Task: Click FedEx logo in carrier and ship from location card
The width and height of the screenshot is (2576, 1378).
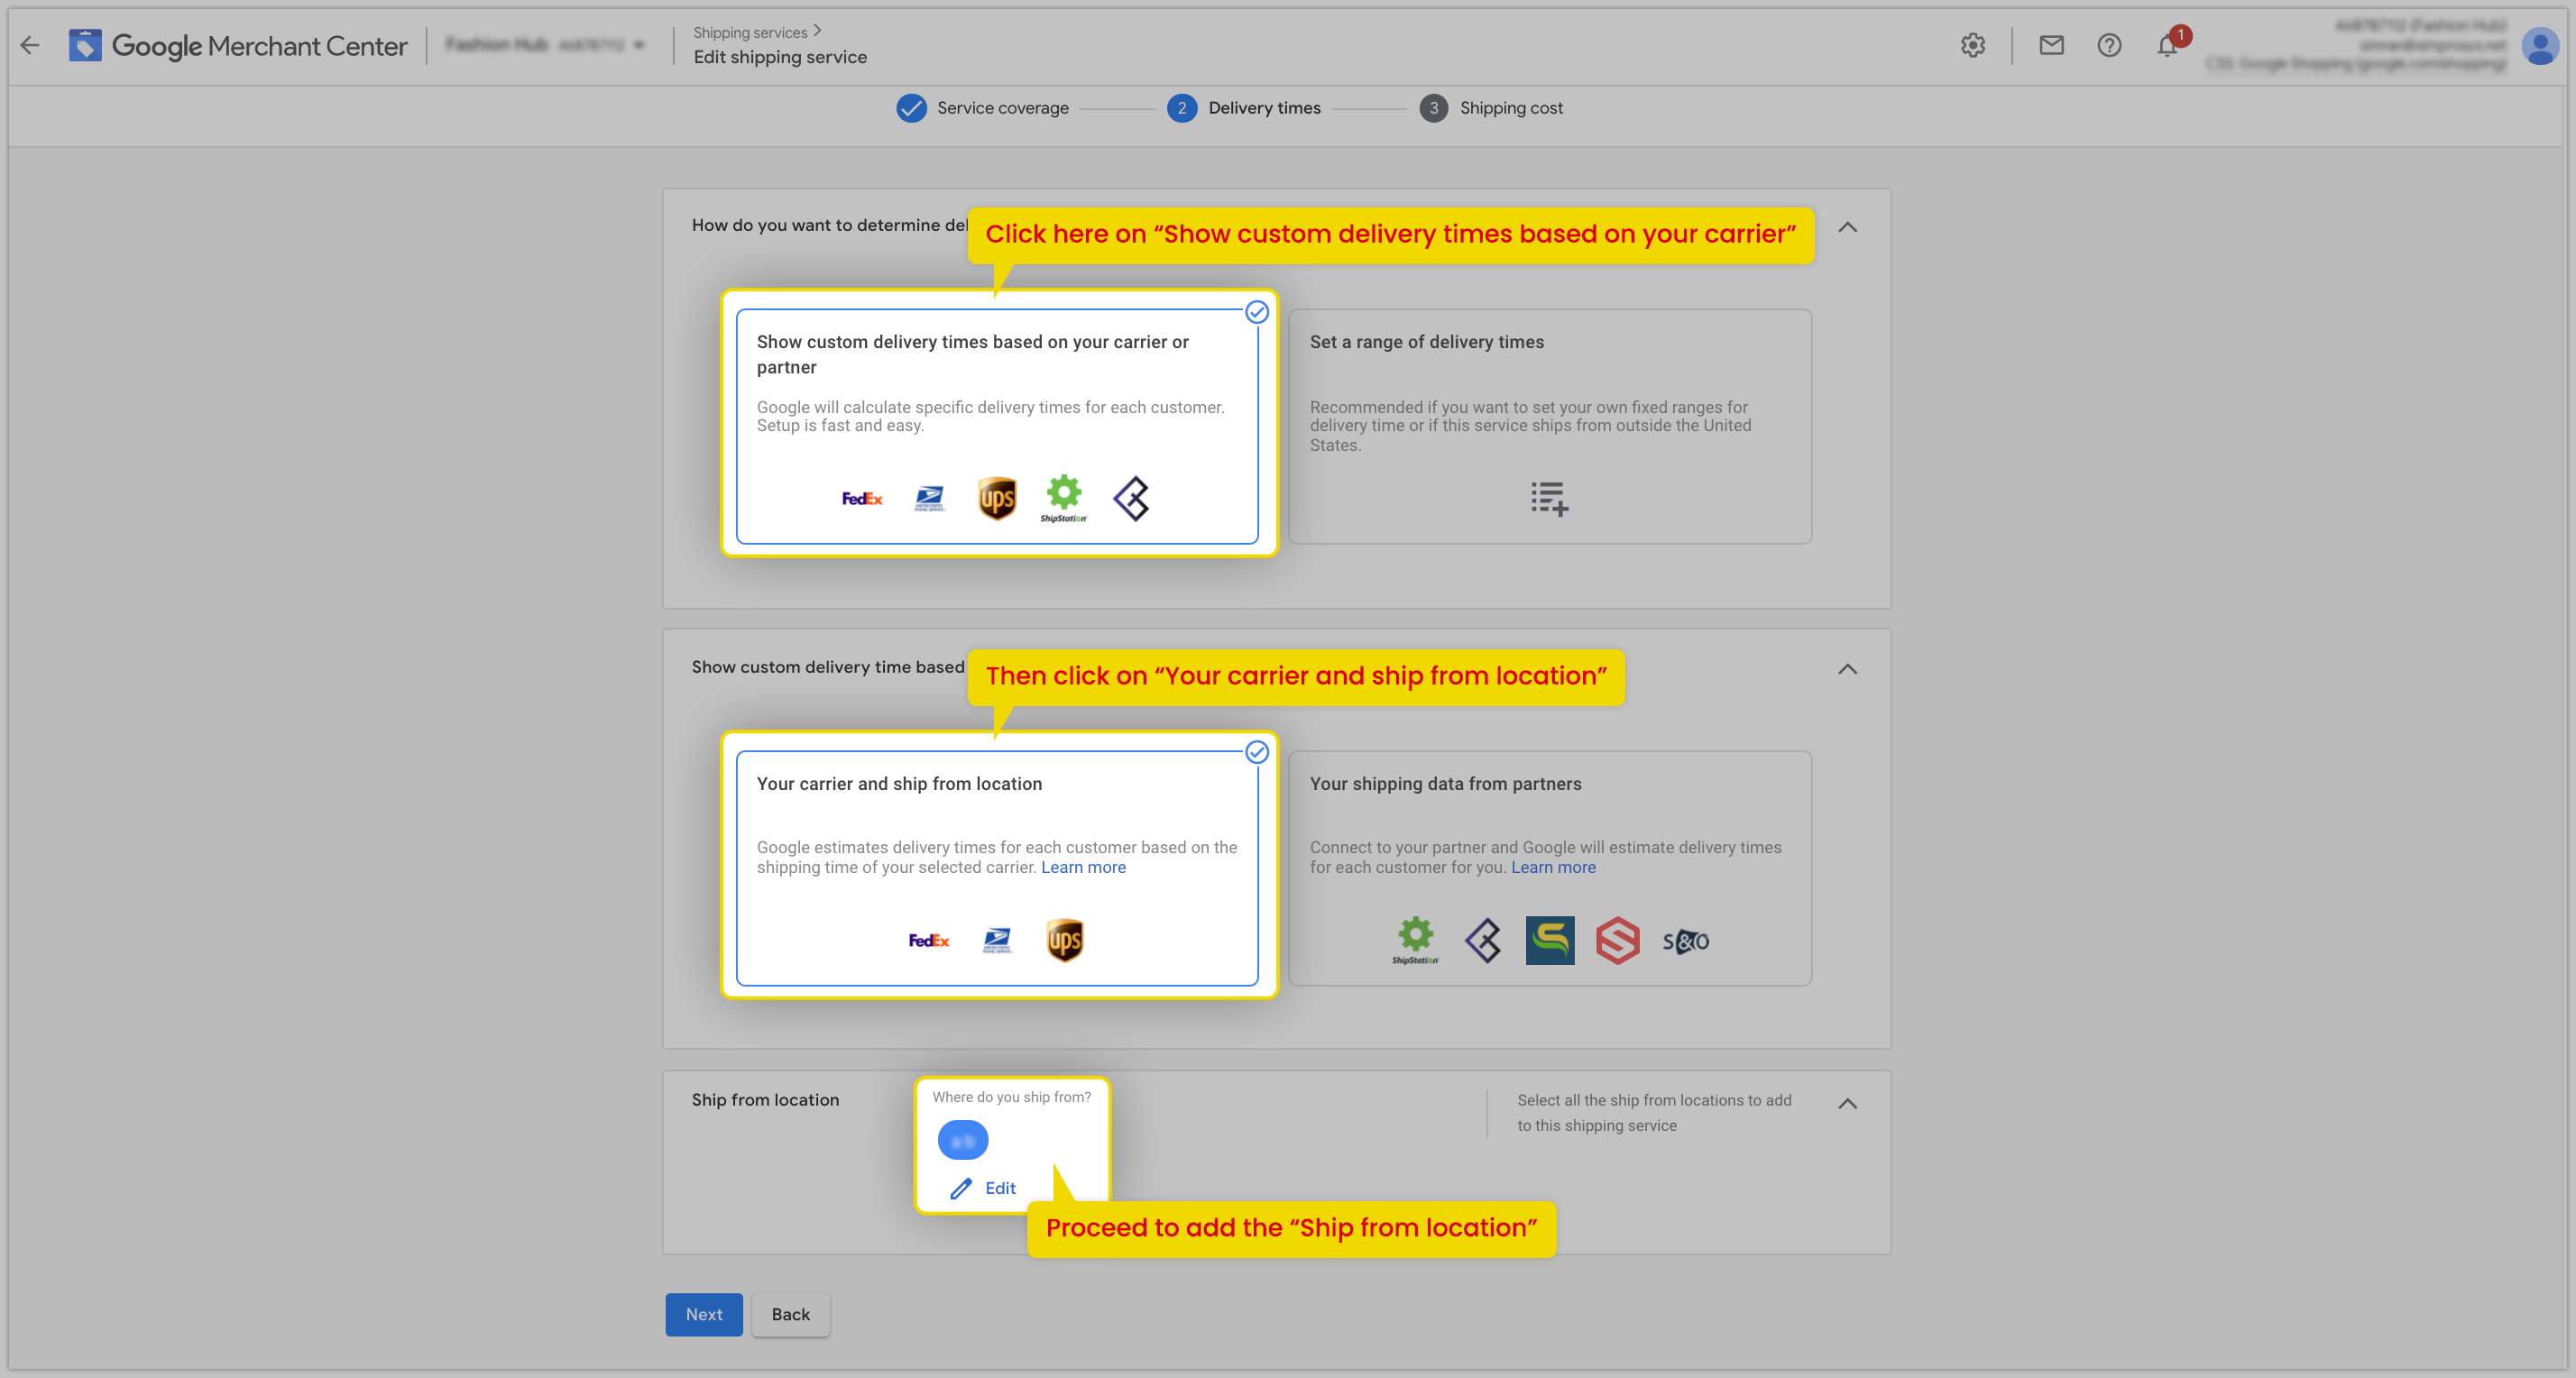Action: click(928, 940)
